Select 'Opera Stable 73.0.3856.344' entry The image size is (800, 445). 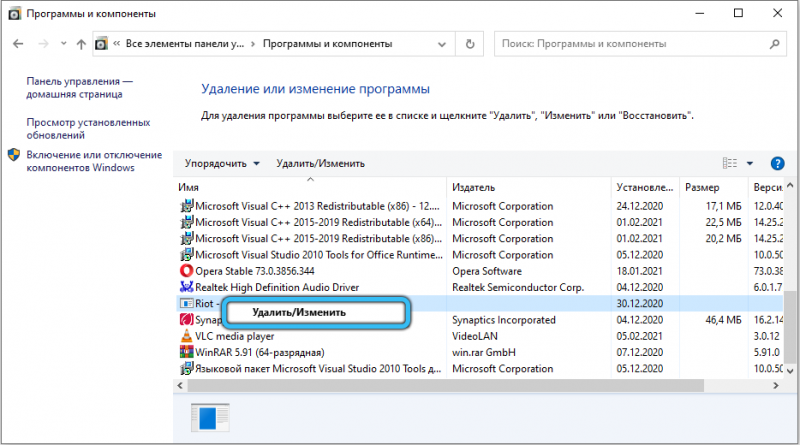(255, 271)
